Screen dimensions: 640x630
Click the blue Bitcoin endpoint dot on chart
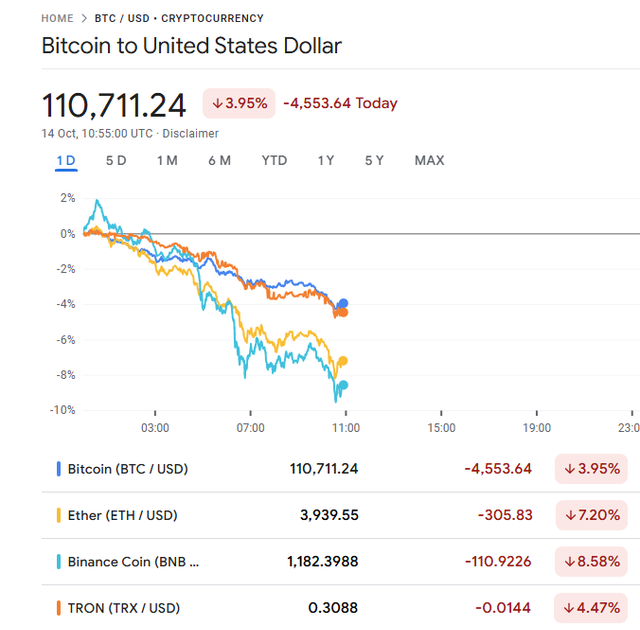(343, 304)
